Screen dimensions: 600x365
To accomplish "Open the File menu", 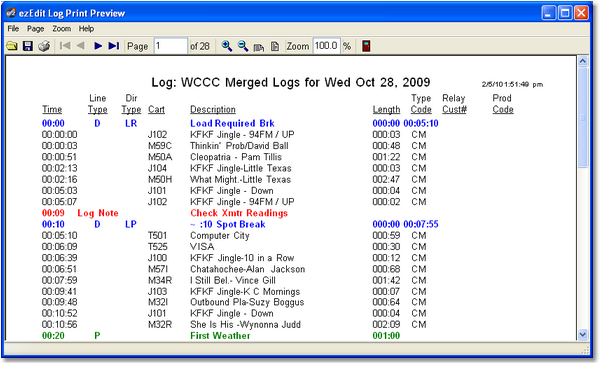I will [13, 29].
